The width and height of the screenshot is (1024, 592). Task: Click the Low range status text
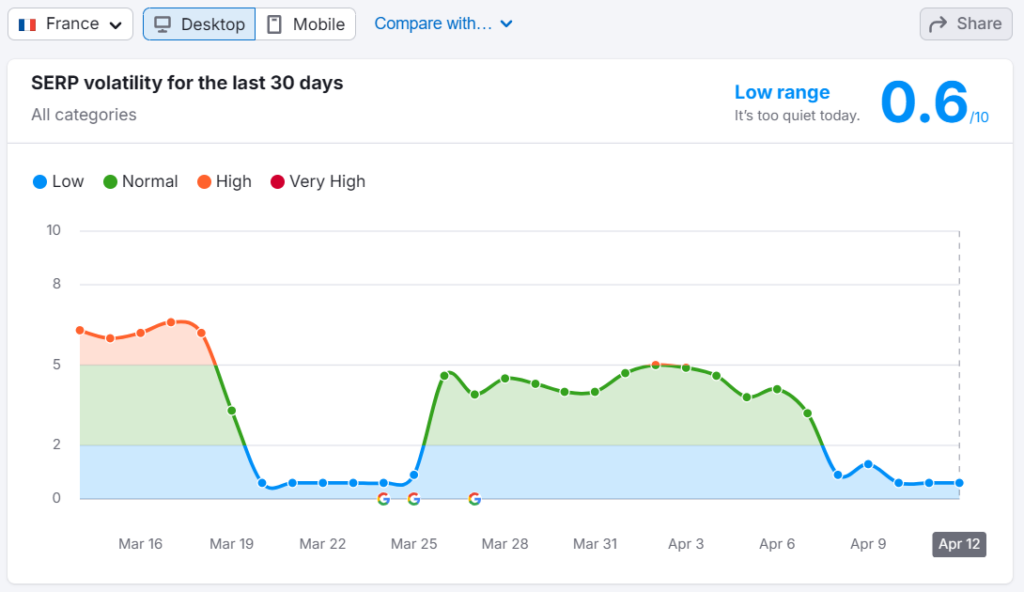click(781, 92)
